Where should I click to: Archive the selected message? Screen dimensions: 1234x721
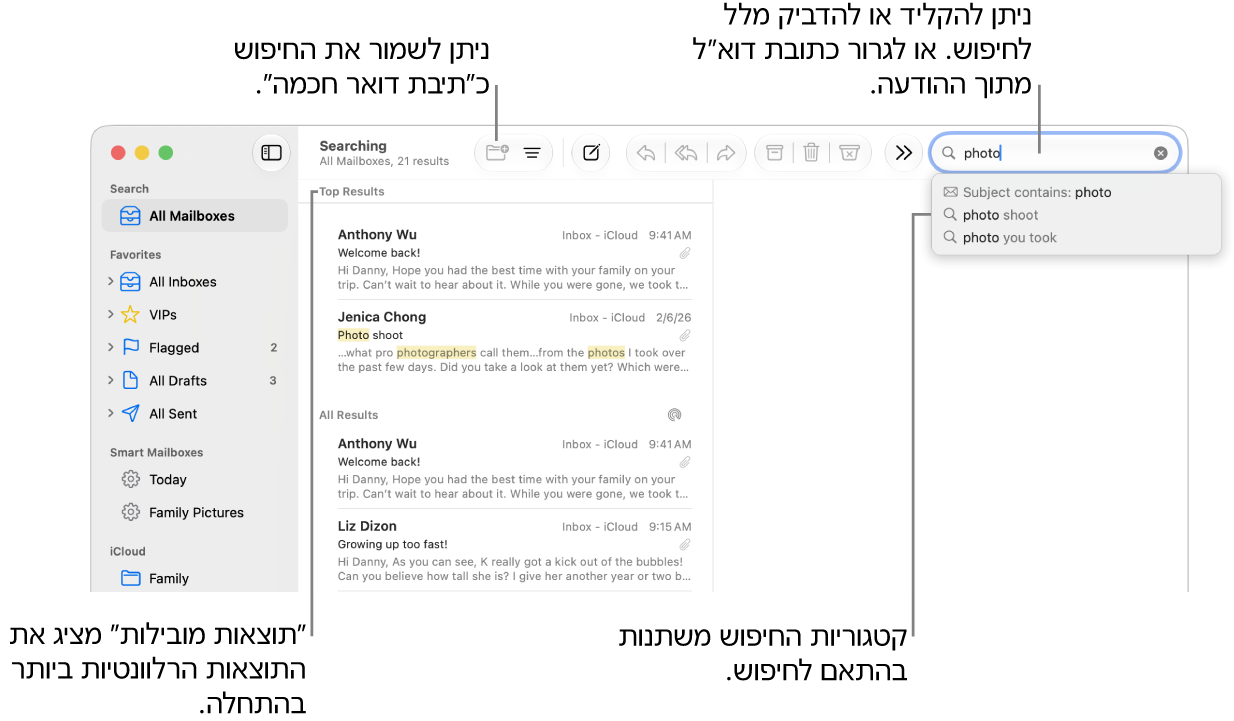click(774, 153)
